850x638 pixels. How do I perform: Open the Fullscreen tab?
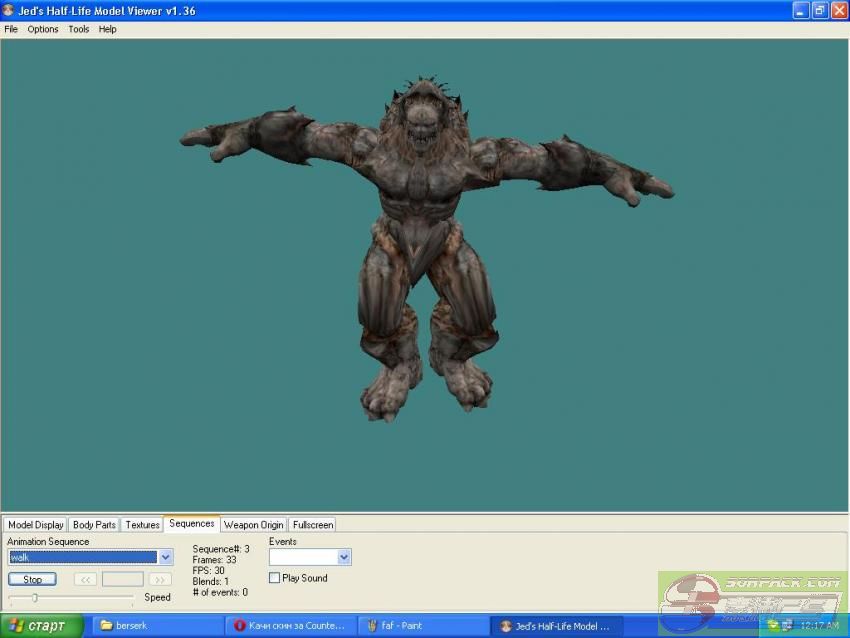(x=313, y=525)
